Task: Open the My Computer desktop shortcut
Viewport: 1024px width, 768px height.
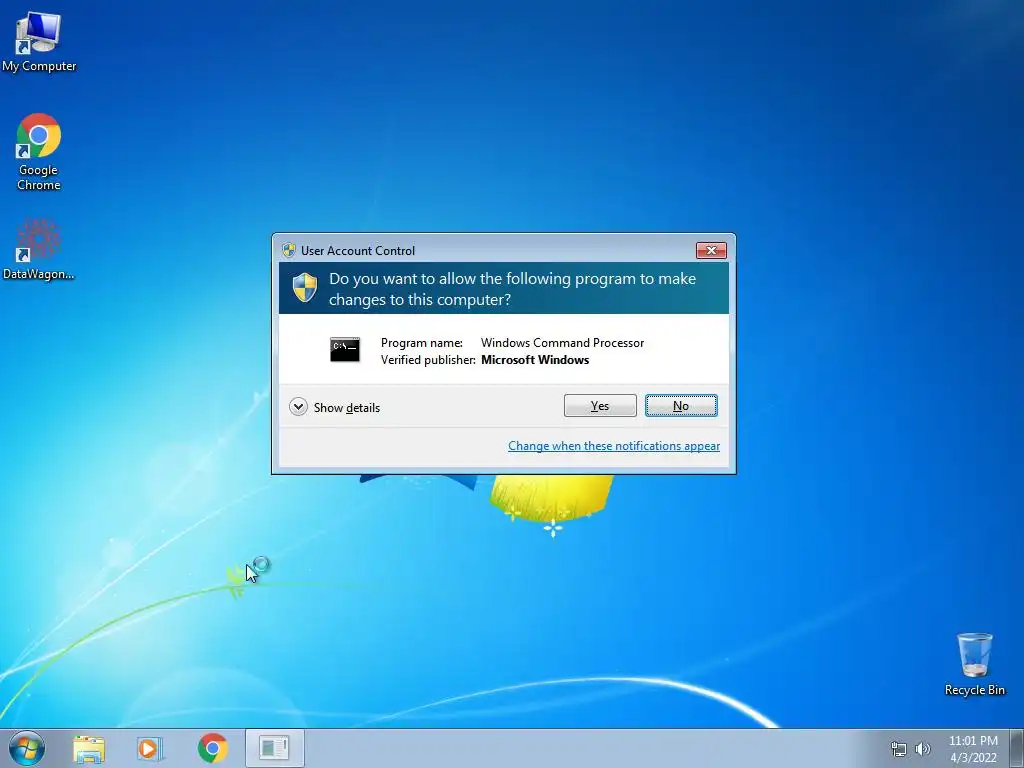Action: [39, 40]
